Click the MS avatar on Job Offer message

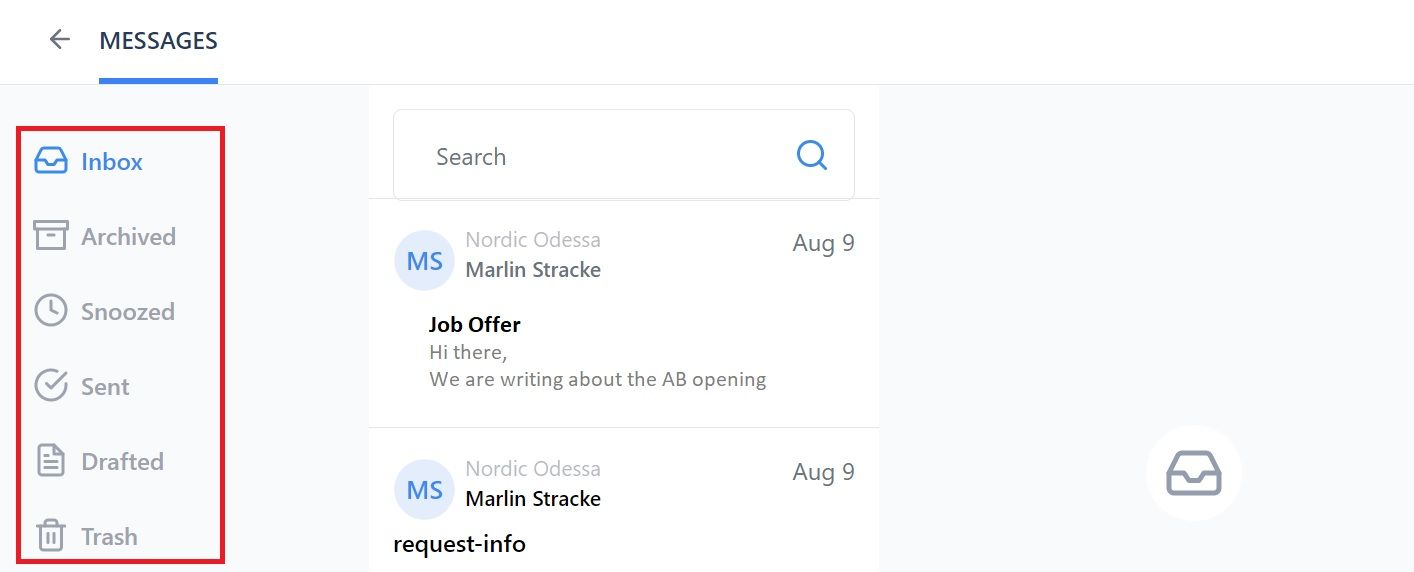pos(425,261)
